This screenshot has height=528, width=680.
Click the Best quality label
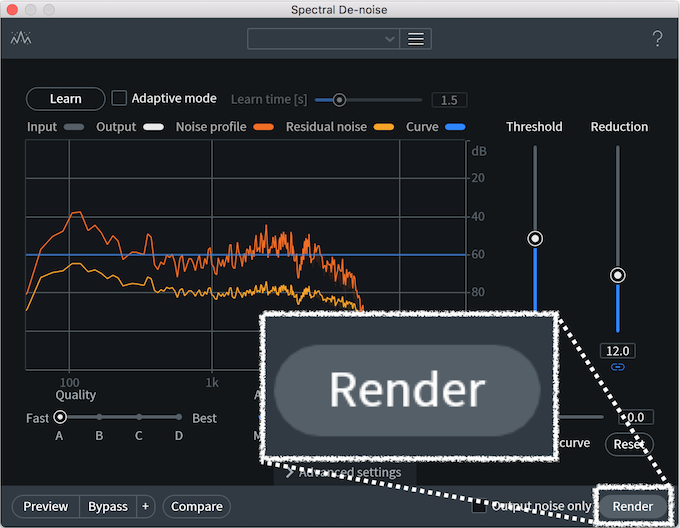click(x=204, y=418)
